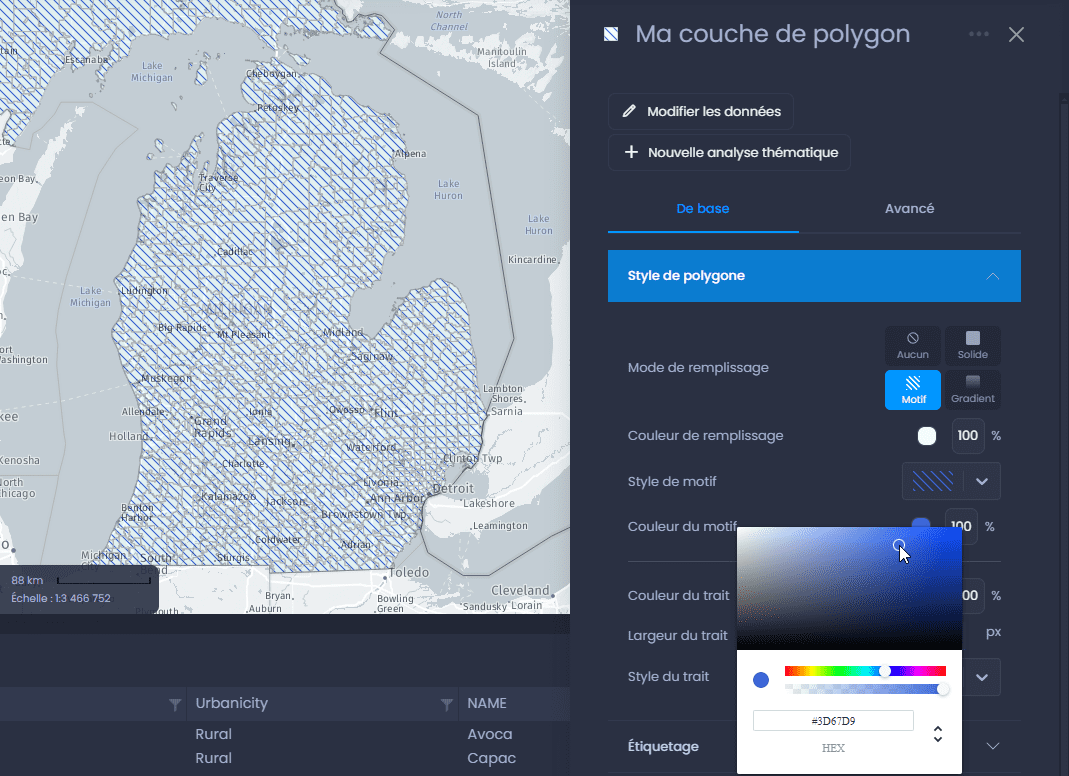The height and width of the screenshot is (776, 1069).
Task: Click the Couleur du trait label
Action: click(678, 595)
